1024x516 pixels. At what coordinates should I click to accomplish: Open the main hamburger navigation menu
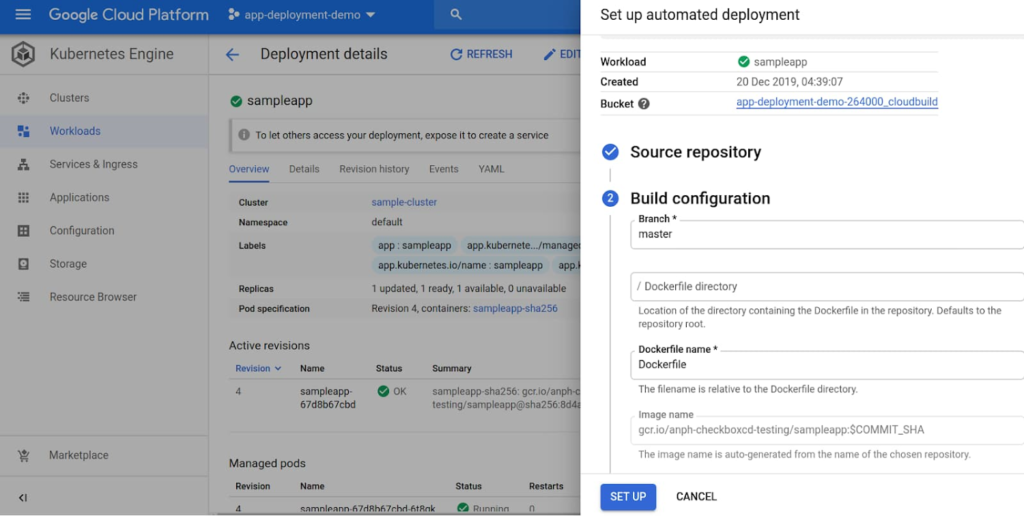(x=23, y=14)
